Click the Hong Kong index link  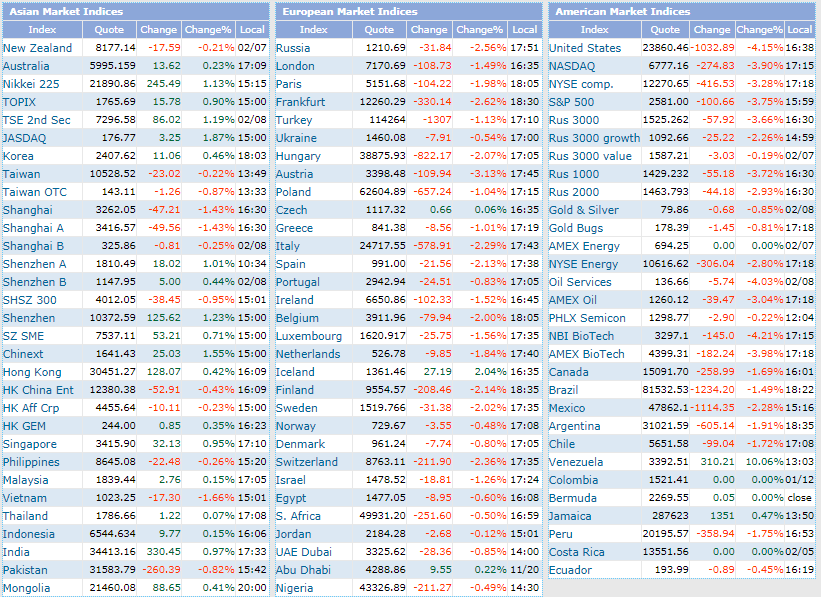[32, 372]
